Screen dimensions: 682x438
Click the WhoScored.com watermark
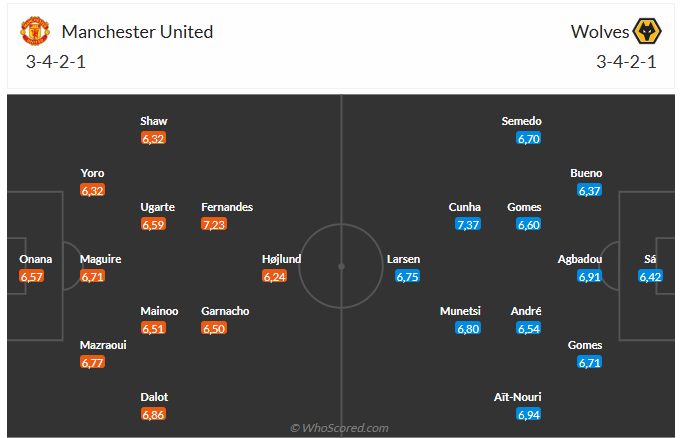pos(340,428)
